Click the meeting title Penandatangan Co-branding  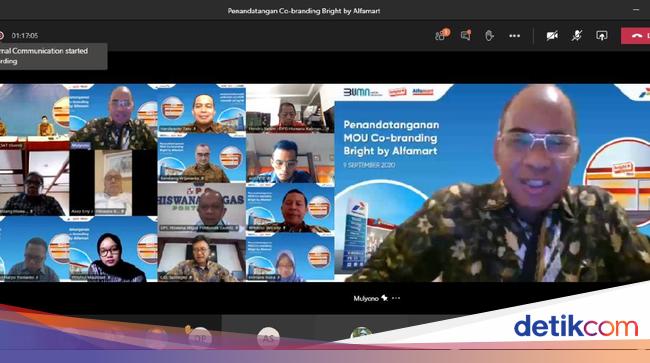coord(304,11)
